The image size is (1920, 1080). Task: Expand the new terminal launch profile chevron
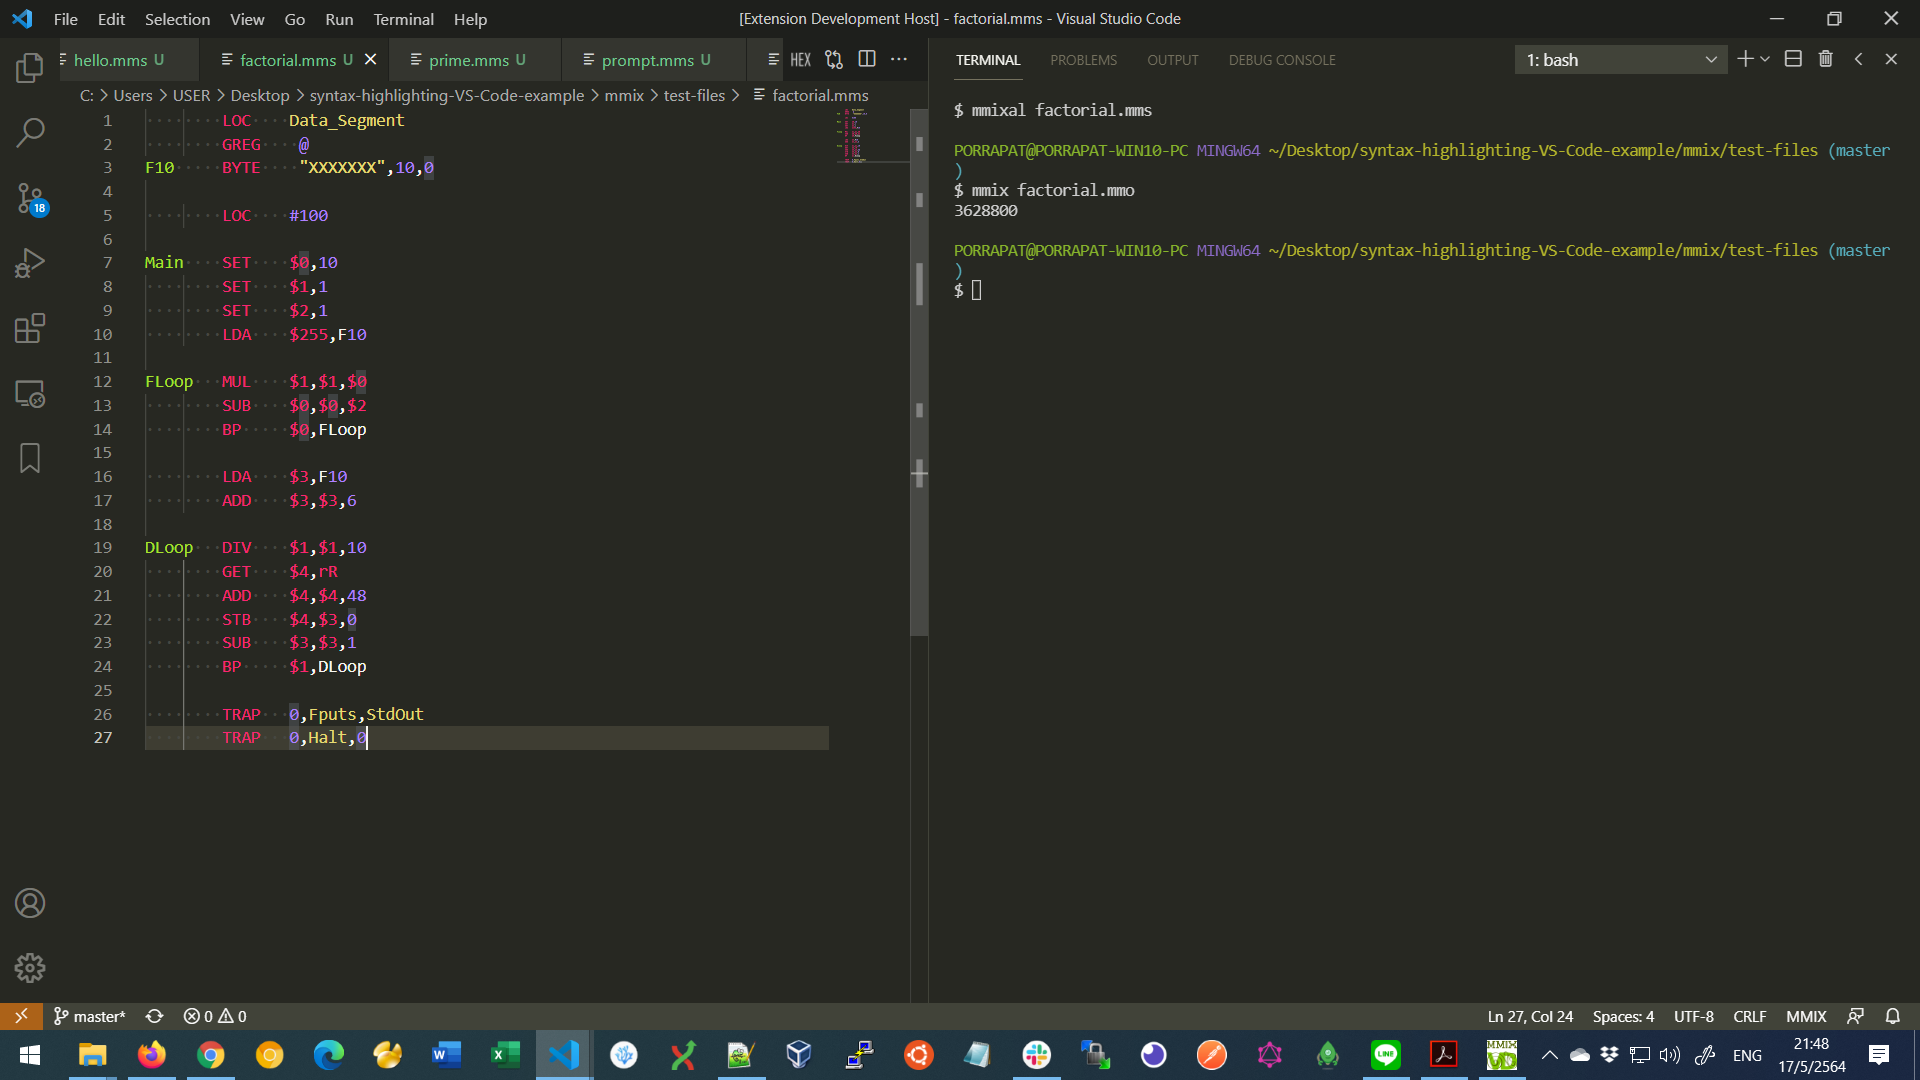point(1765,60)
